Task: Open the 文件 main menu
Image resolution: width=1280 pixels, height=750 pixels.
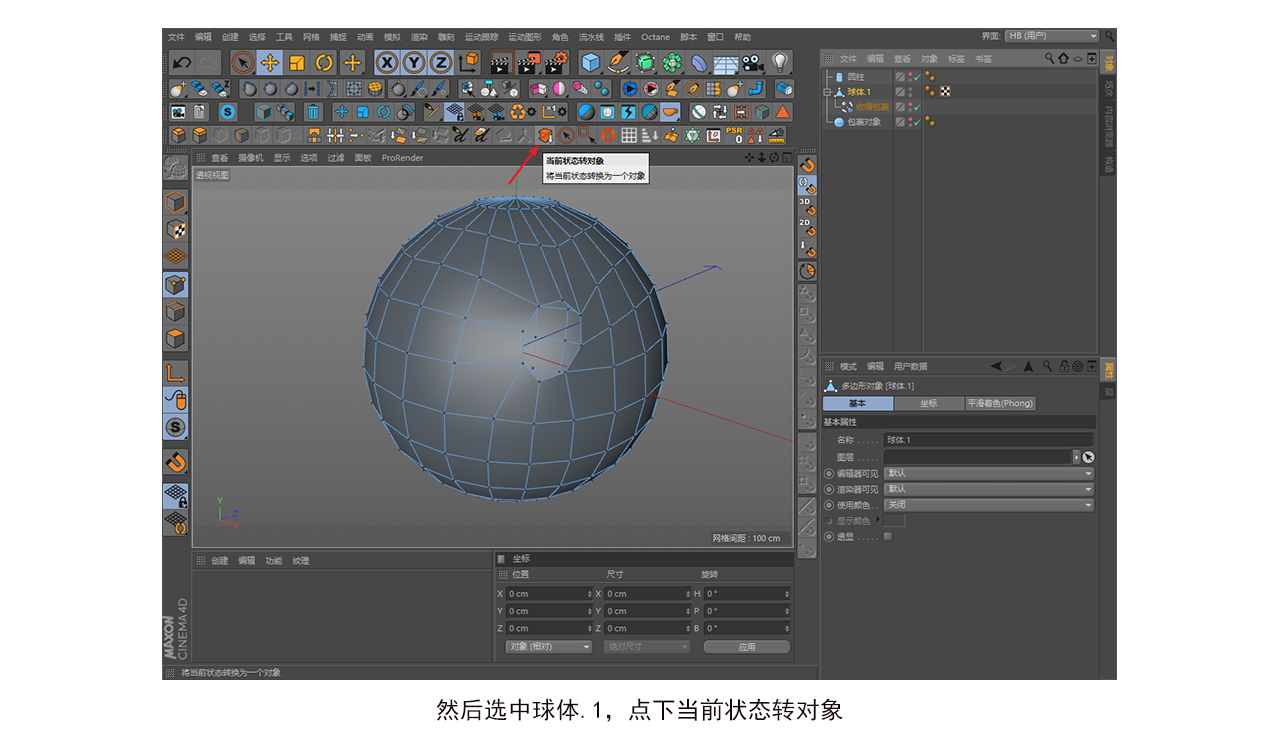Action: [x=176, y=37]
